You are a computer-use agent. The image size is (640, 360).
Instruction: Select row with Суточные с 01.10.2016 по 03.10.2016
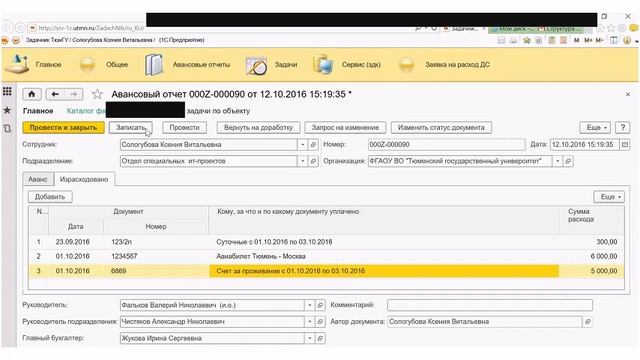[x=327, y=242]
